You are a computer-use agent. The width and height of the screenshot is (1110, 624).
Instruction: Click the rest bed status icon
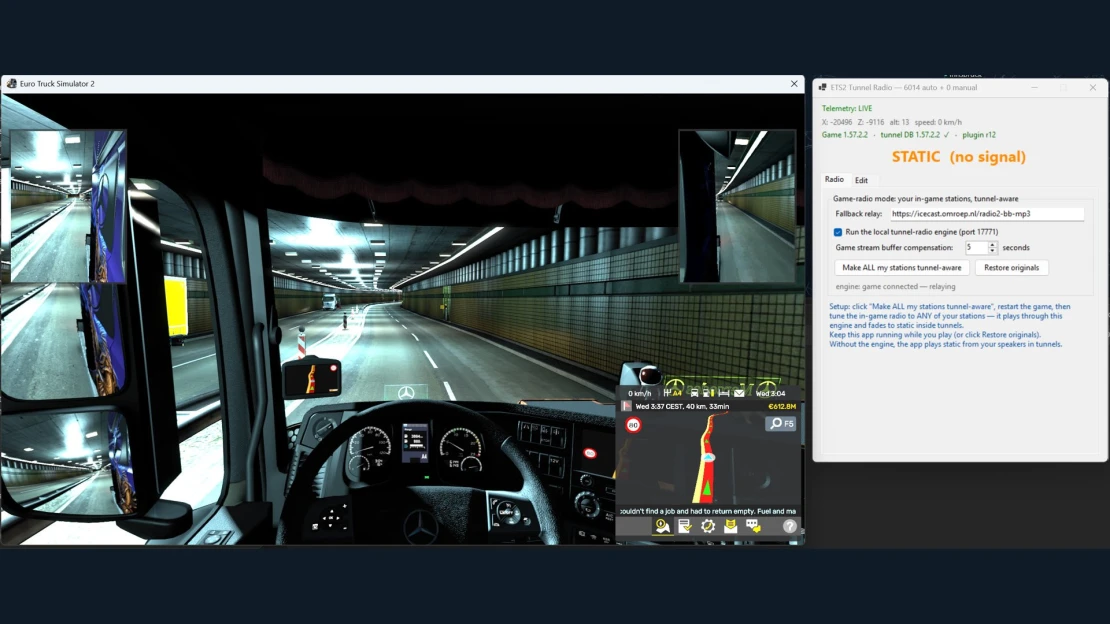723,393
